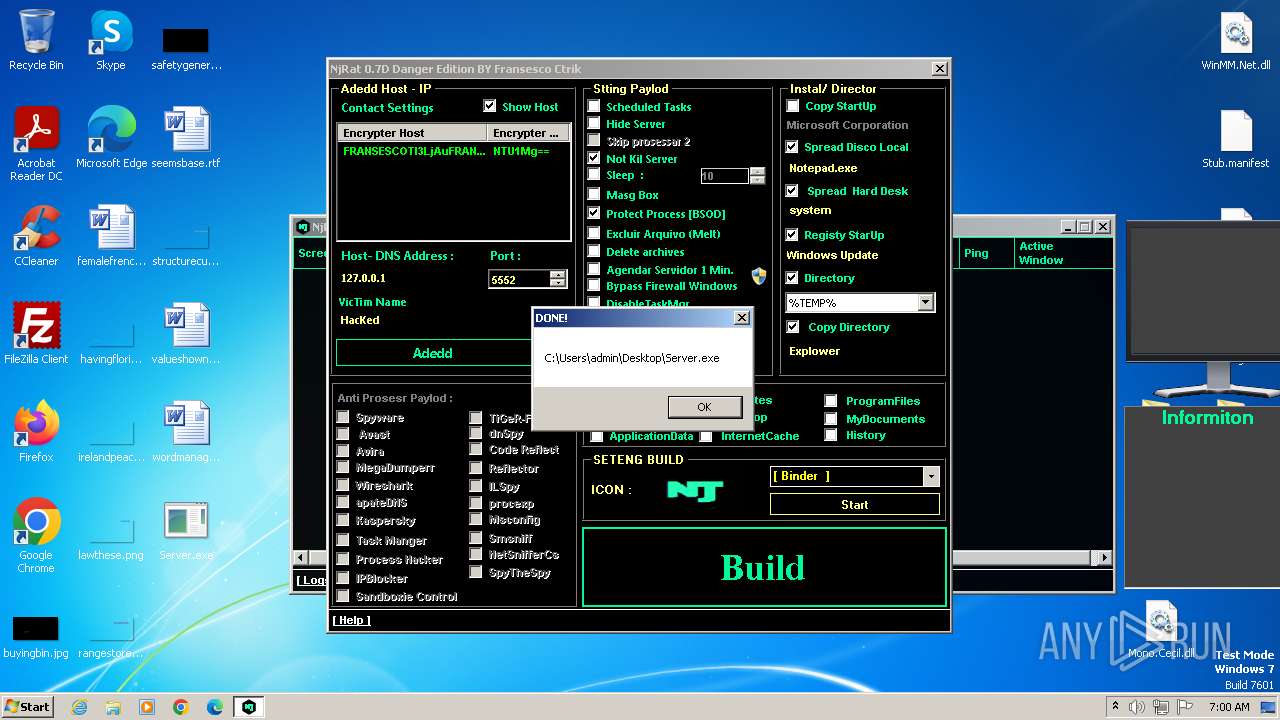Click the Ping column header in back window
This screenshot has height=720, width=1280.
tap(986, 253)
